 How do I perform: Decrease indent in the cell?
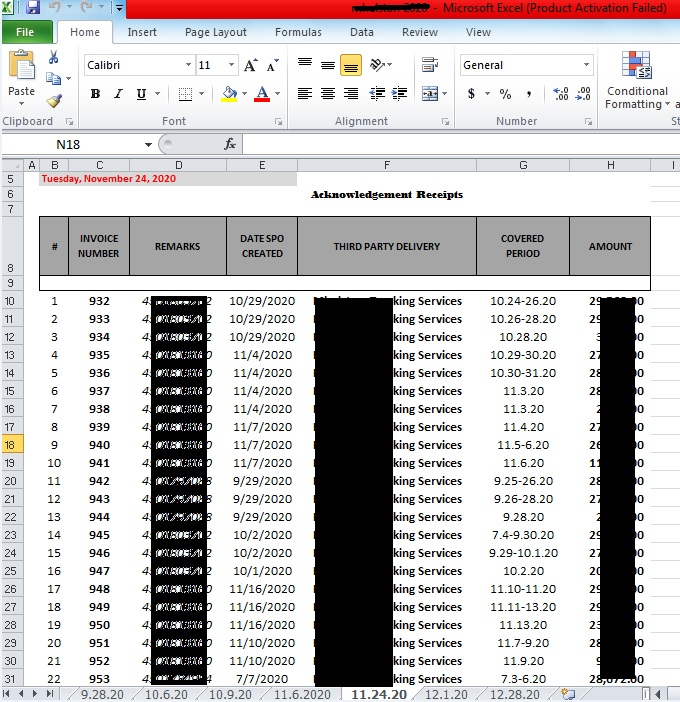click(x=377, y=94)
